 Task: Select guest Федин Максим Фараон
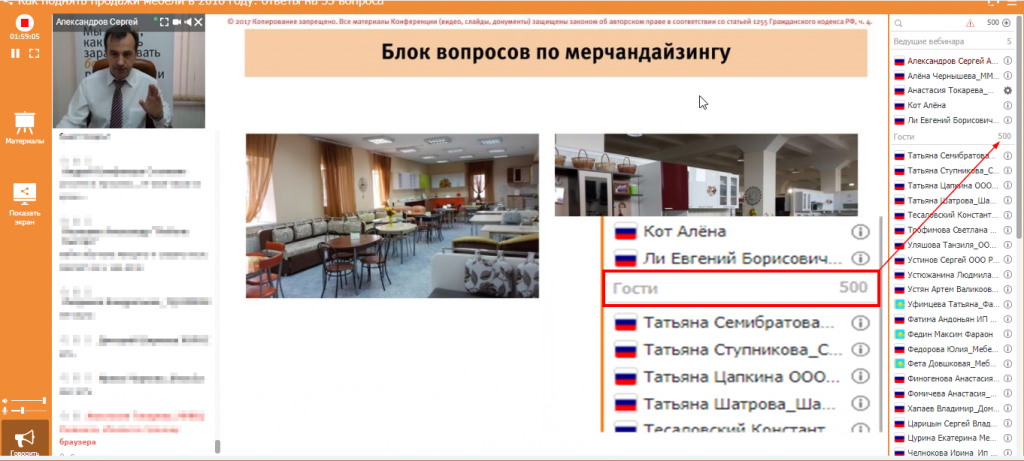click(952, 334)
